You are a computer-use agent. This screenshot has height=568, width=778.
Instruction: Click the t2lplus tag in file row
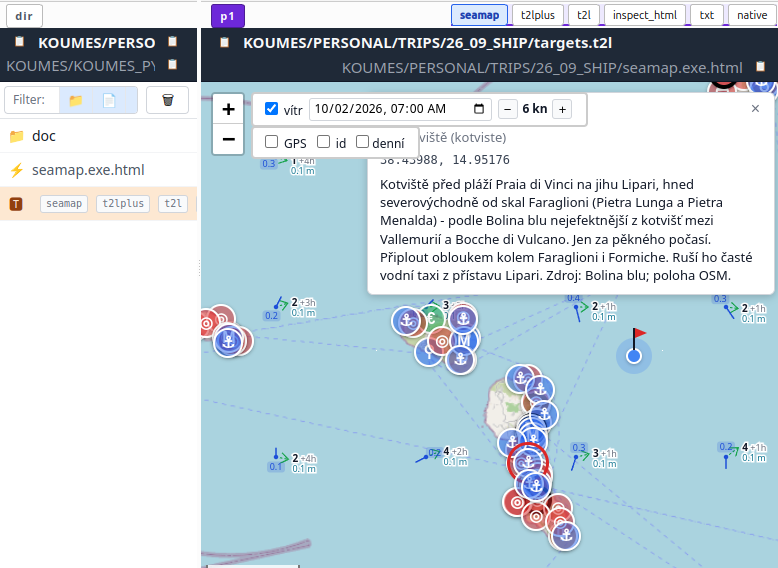(123, 203)
